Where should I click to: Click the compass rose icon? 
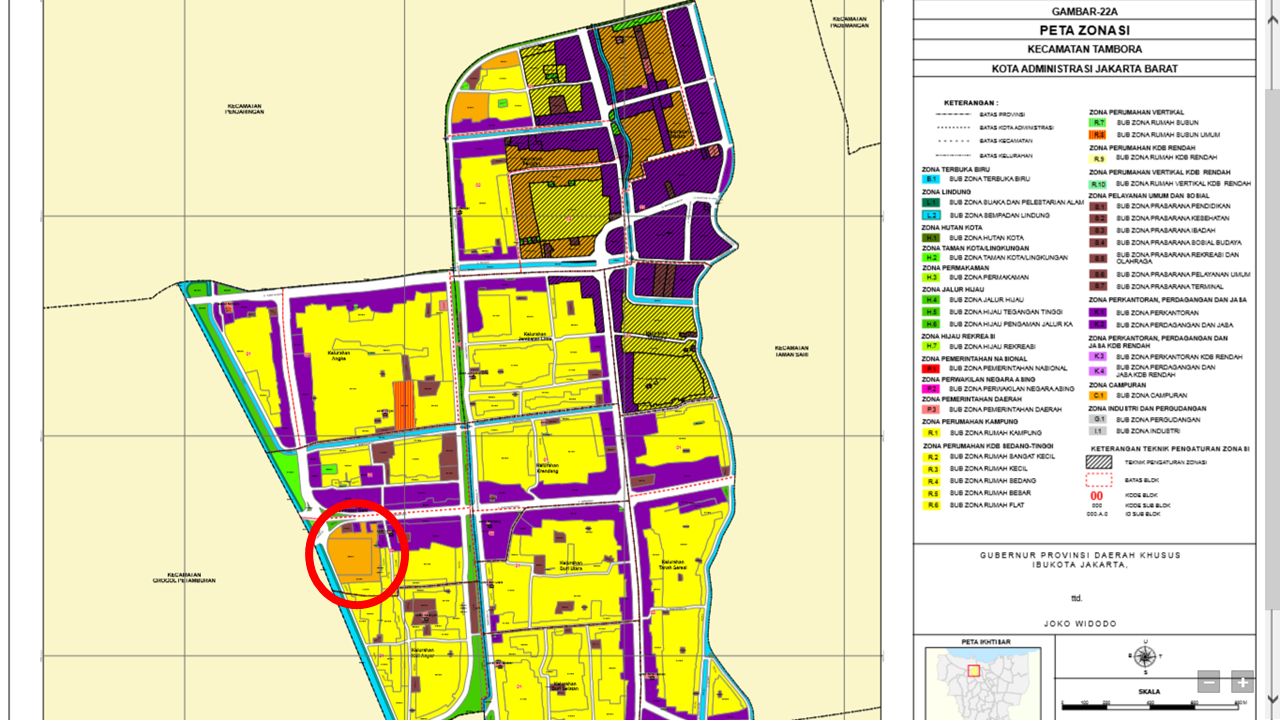[1146, 657]
